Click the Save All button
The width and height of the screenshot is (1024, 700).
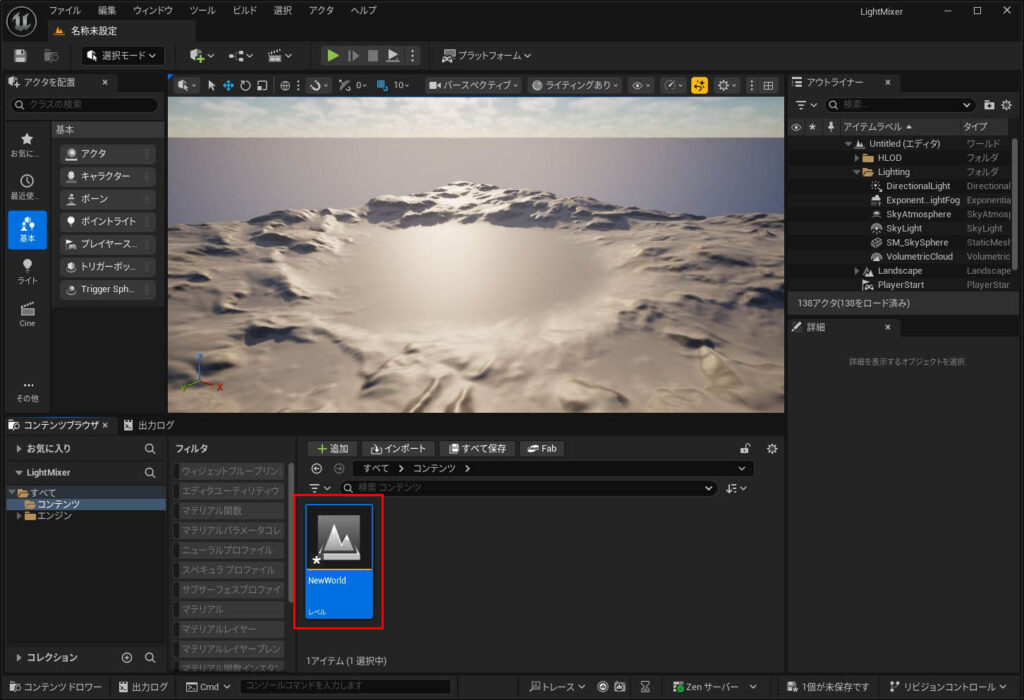point(475,449)
